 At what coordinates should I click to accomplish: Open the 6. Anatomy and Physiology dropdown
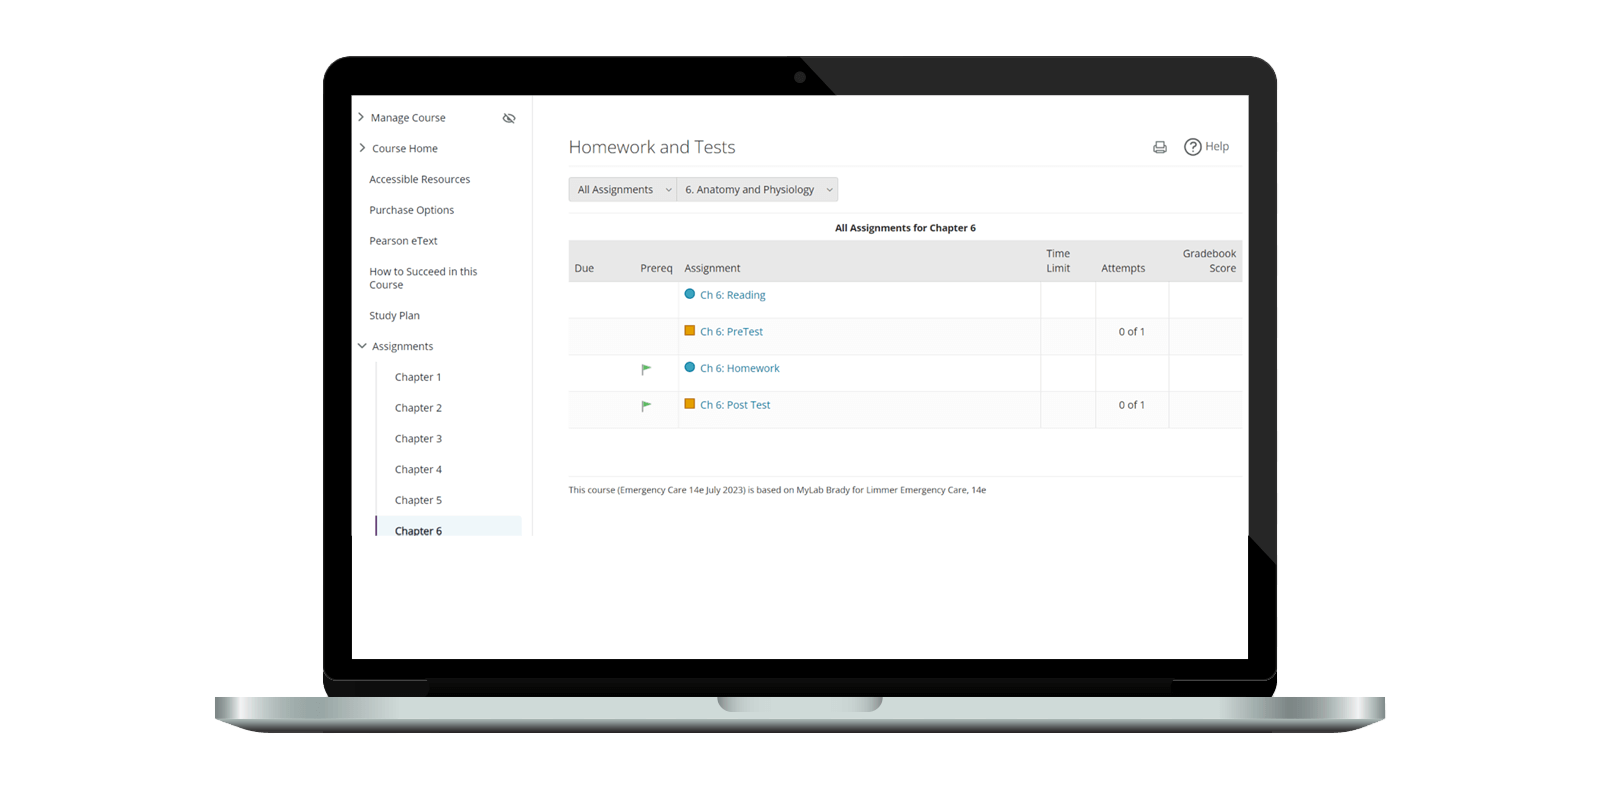click(758, 190)
